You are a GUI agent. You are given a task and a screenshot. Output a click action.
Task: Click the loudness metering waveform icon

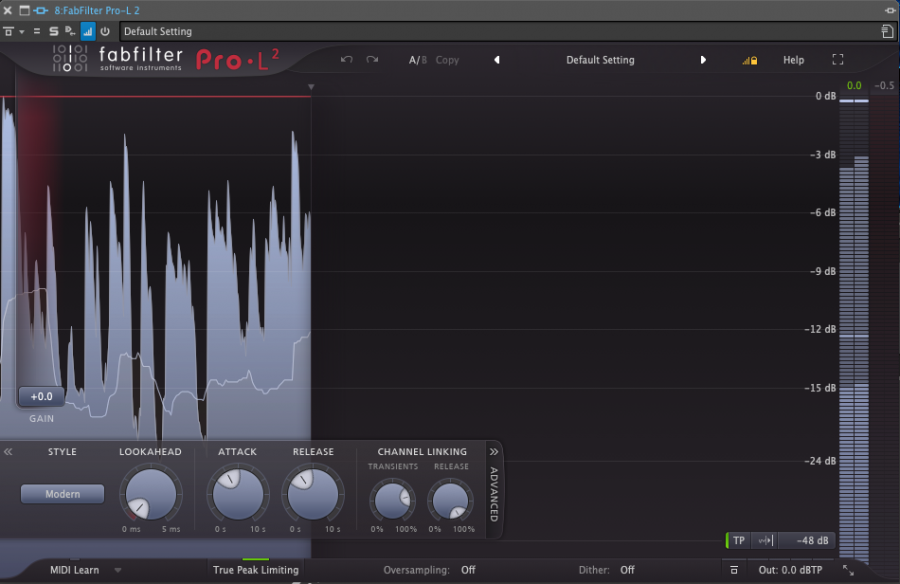88,31
